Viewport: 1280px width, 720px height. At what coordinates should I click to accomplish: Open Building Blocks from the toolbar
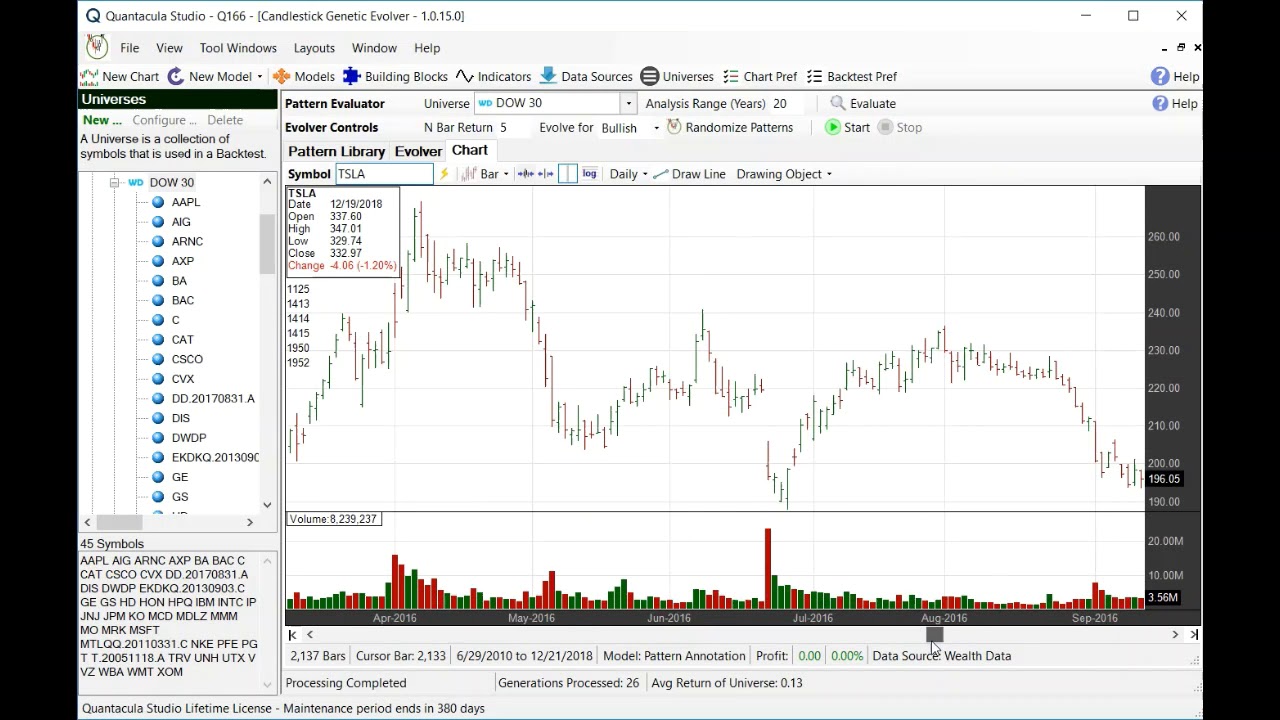[395, 76]
